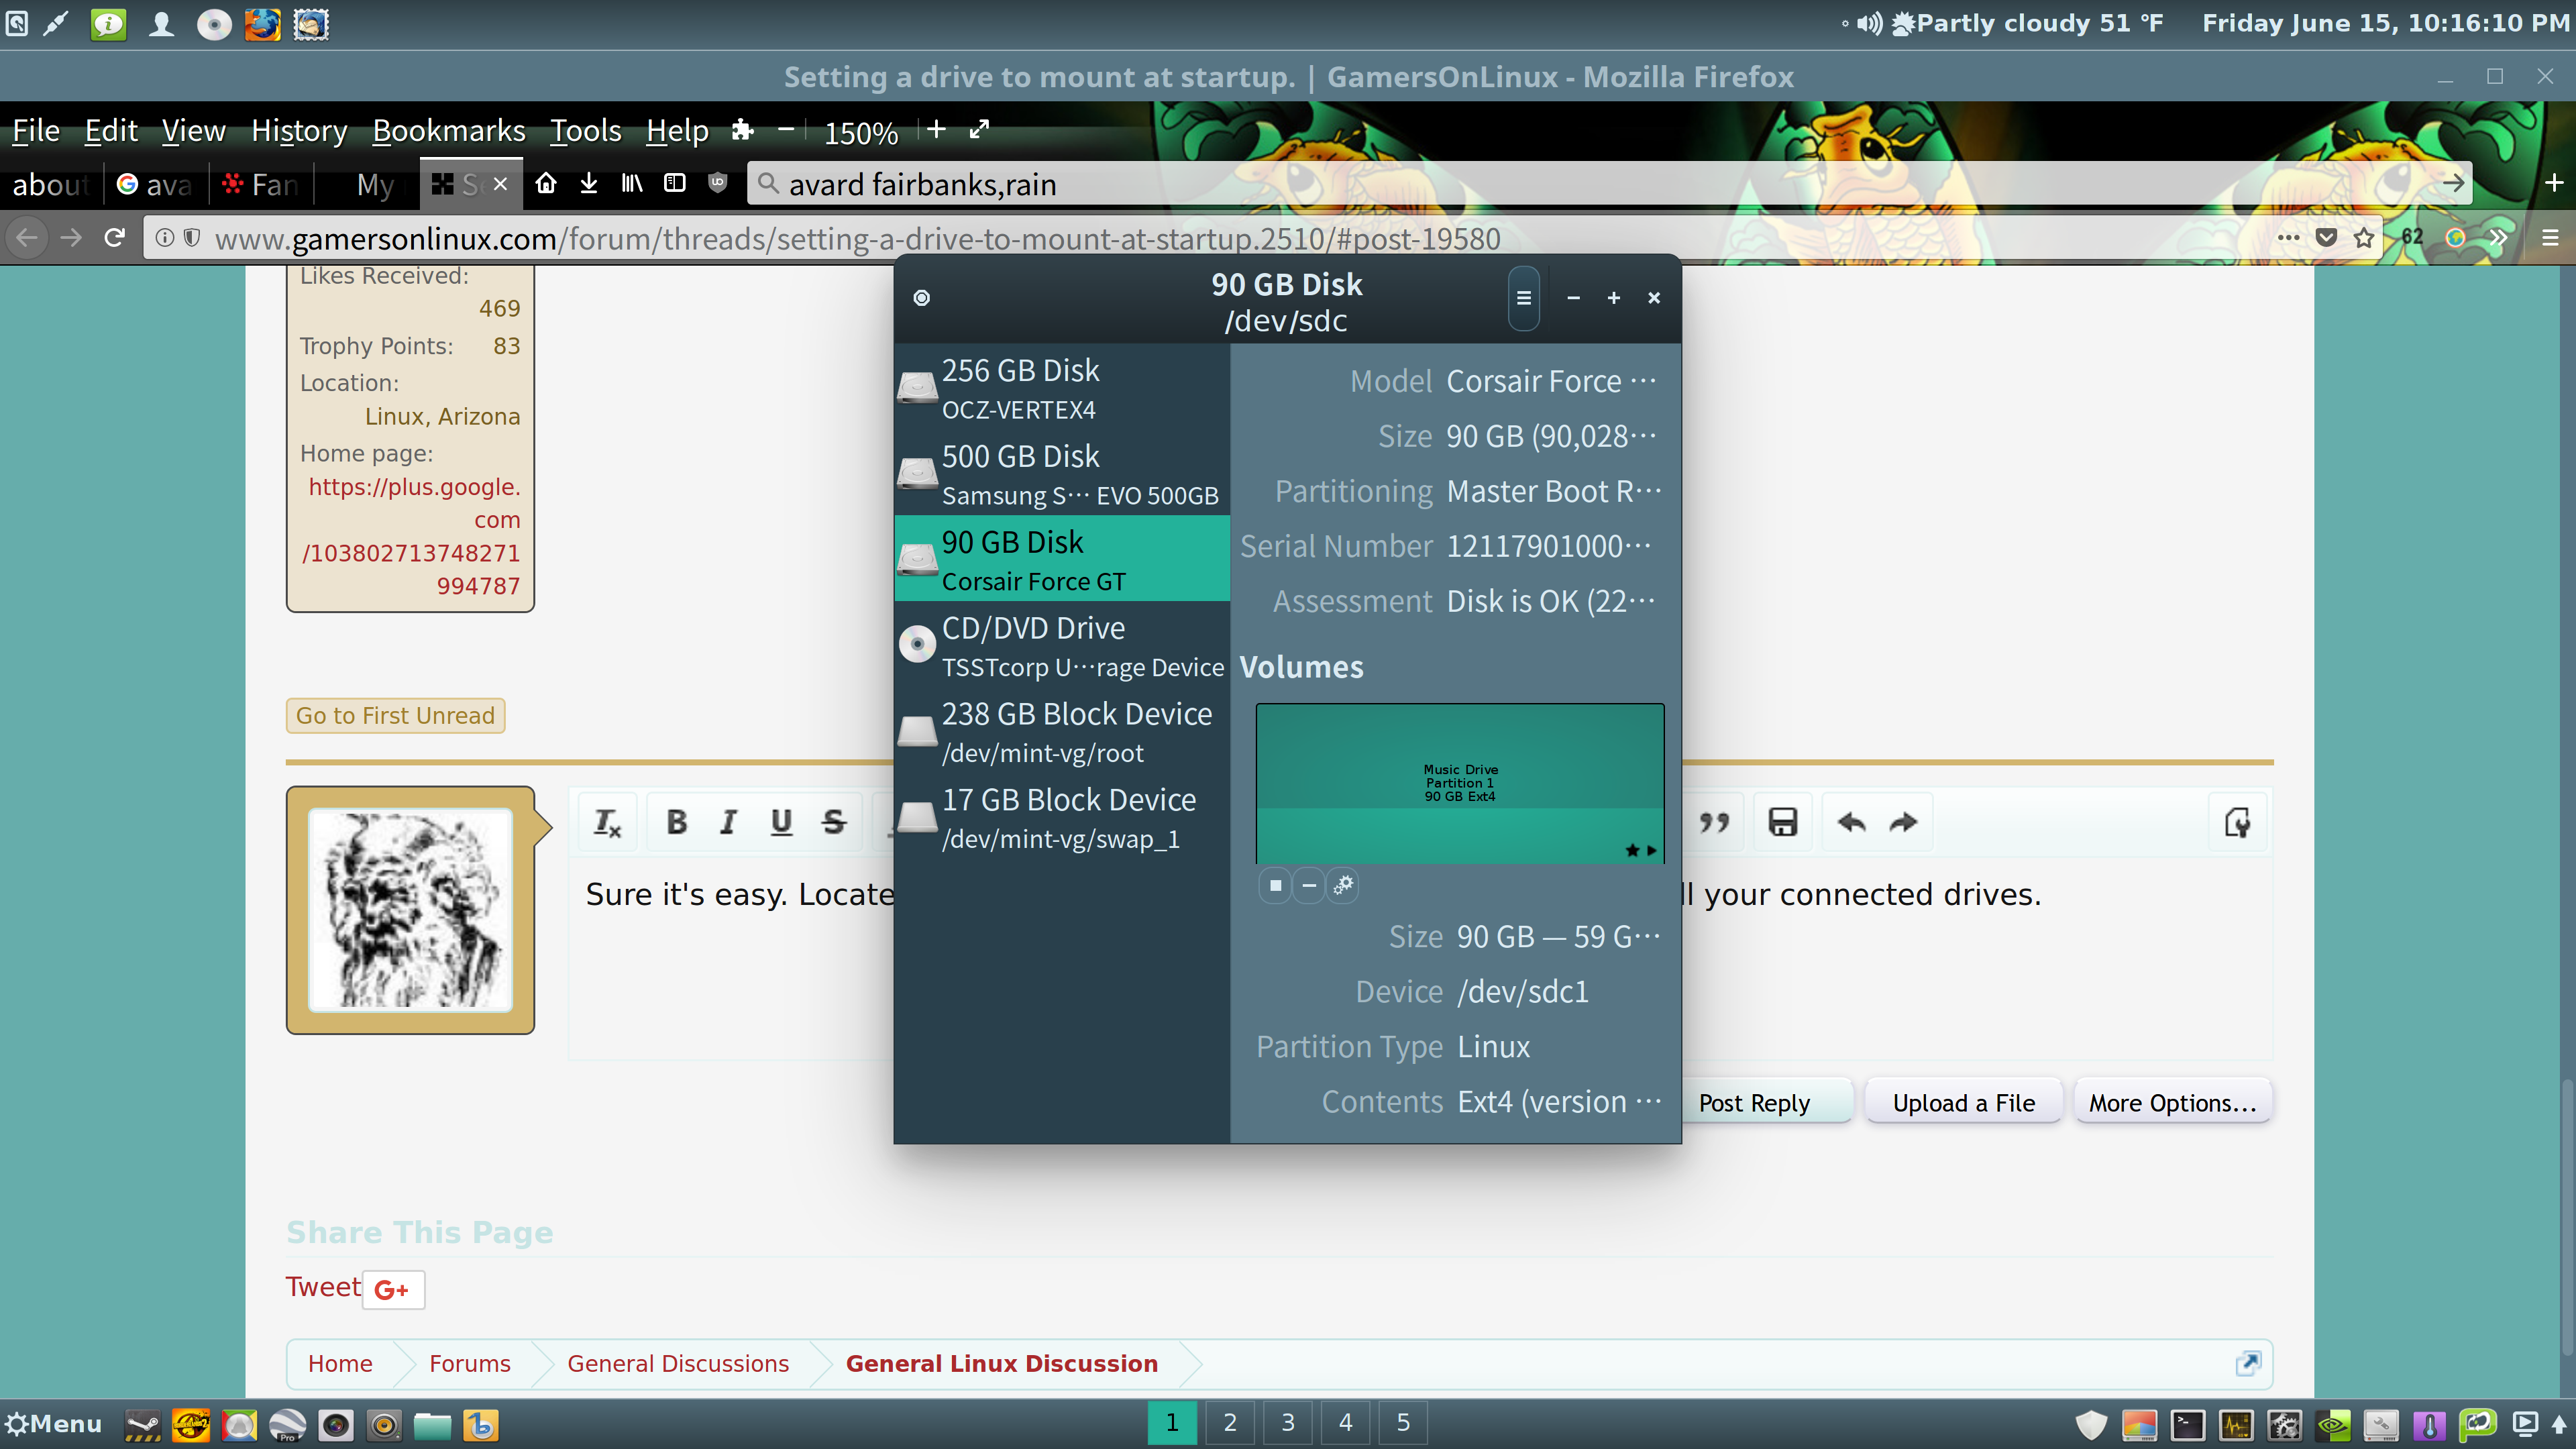Open the main Menu launcher

click(53, 1423)
